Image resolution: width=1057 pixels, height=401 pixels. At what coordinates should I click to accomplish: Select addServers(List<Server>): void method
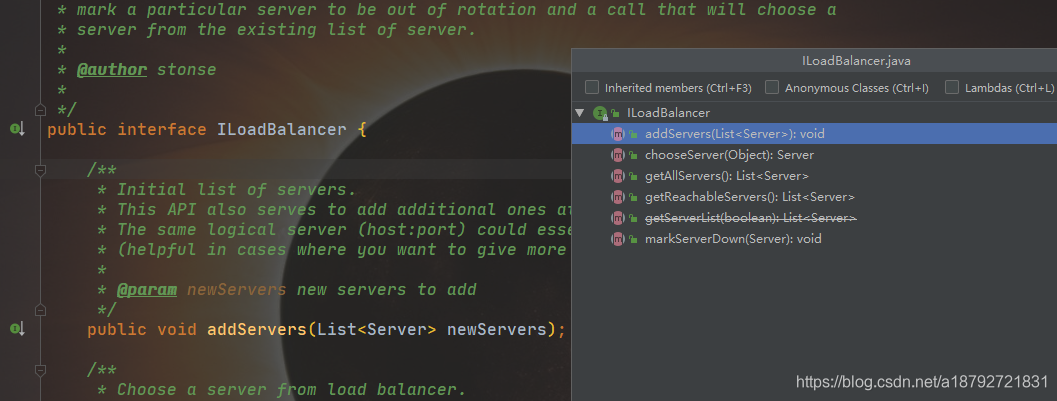[x=814, y=133]
